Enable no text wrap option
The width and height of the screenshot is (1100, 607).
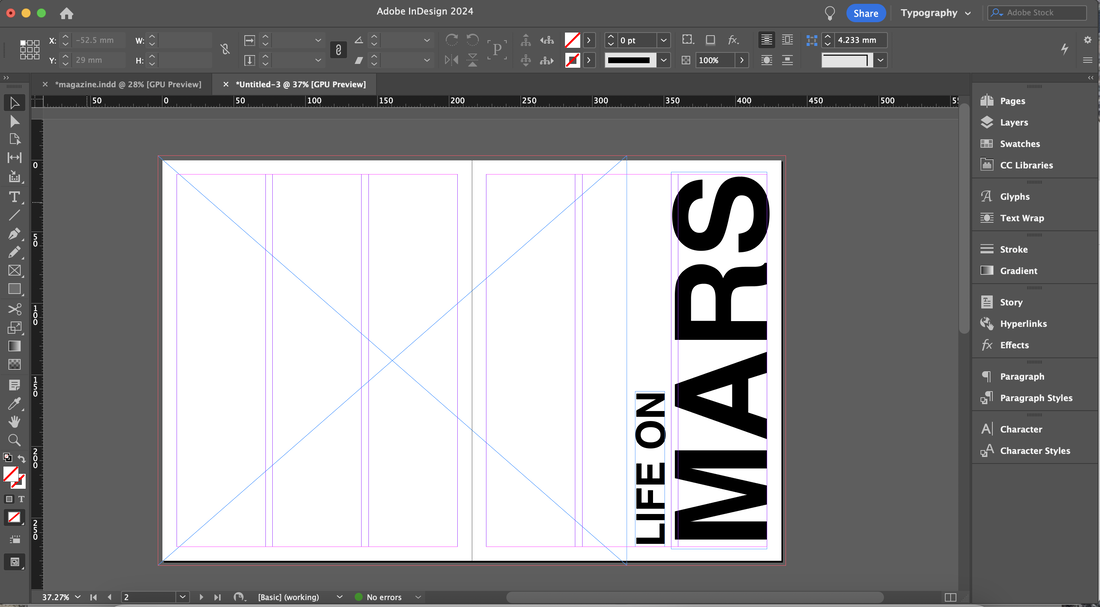click(766, 40)
